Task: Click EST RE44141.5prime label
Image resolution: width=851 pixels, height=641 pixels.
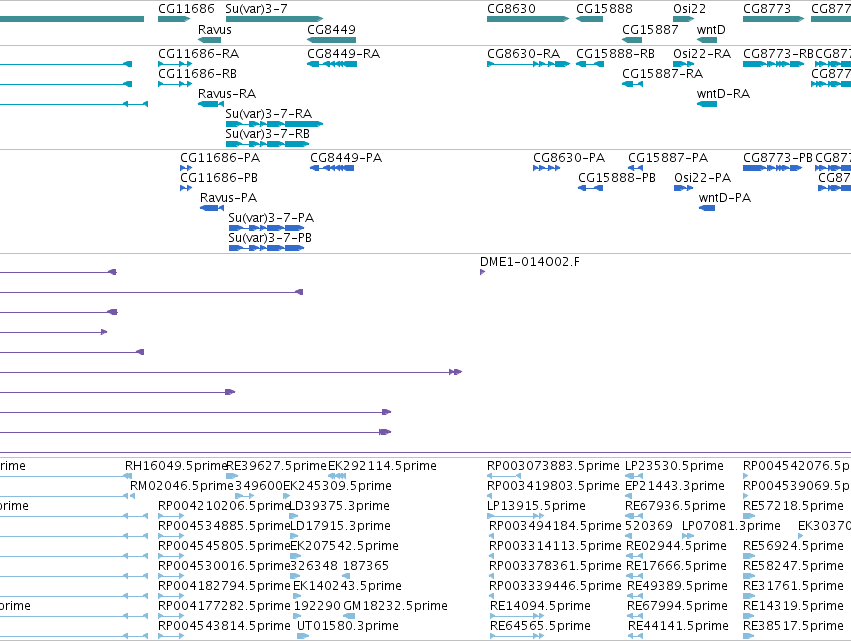Action: pos(678,626)
